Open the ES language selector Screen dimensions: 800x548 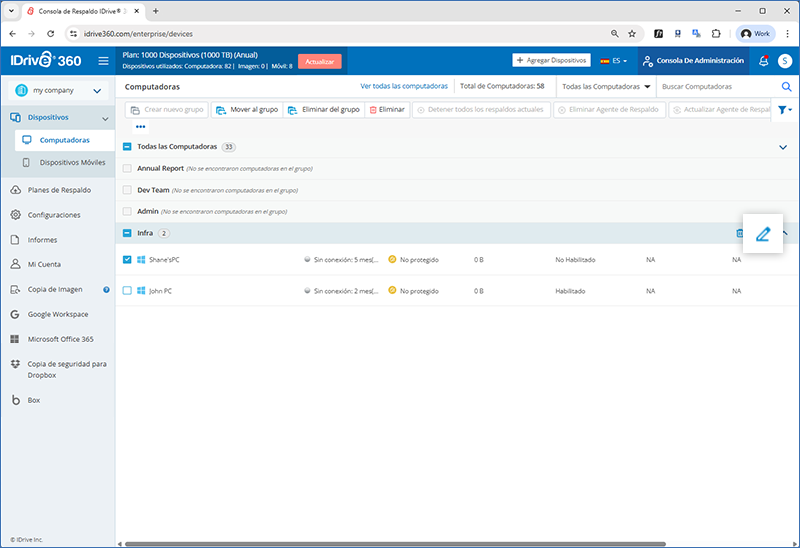pyautogui.click(x=613, y=61)
